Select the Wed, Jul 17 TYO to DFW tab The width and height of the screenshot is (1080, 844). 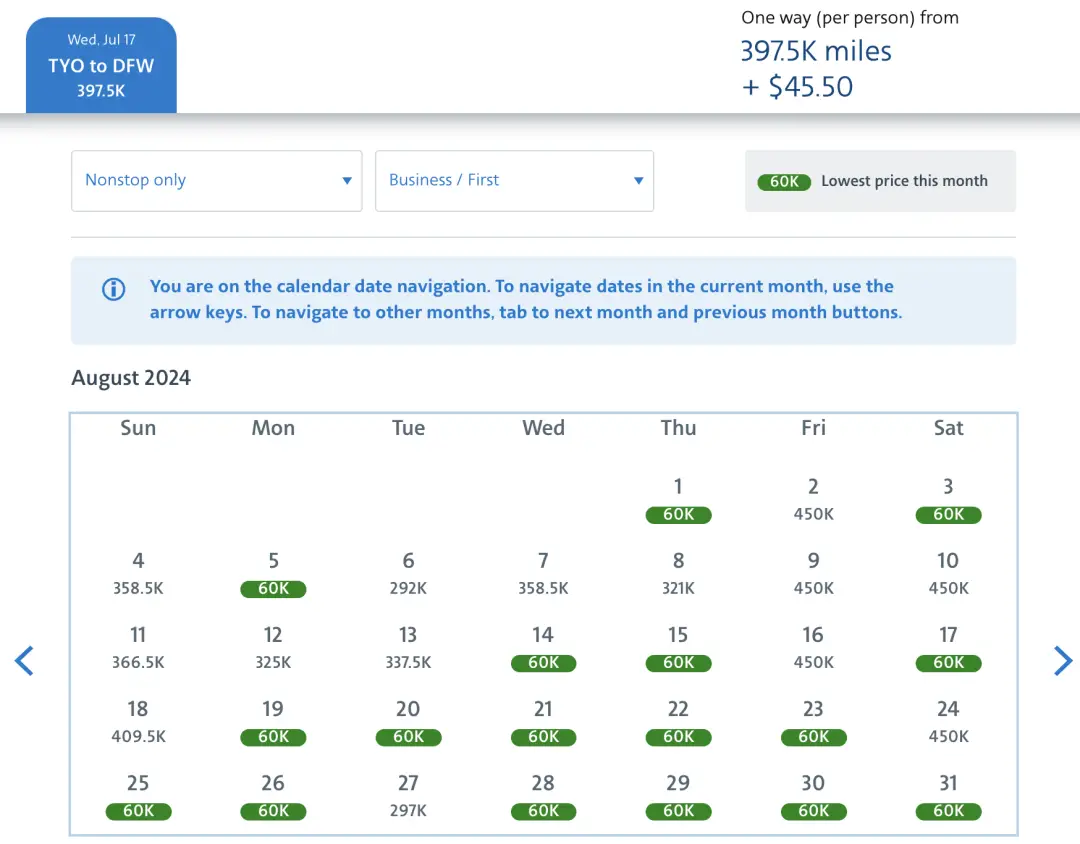[101, 66]
